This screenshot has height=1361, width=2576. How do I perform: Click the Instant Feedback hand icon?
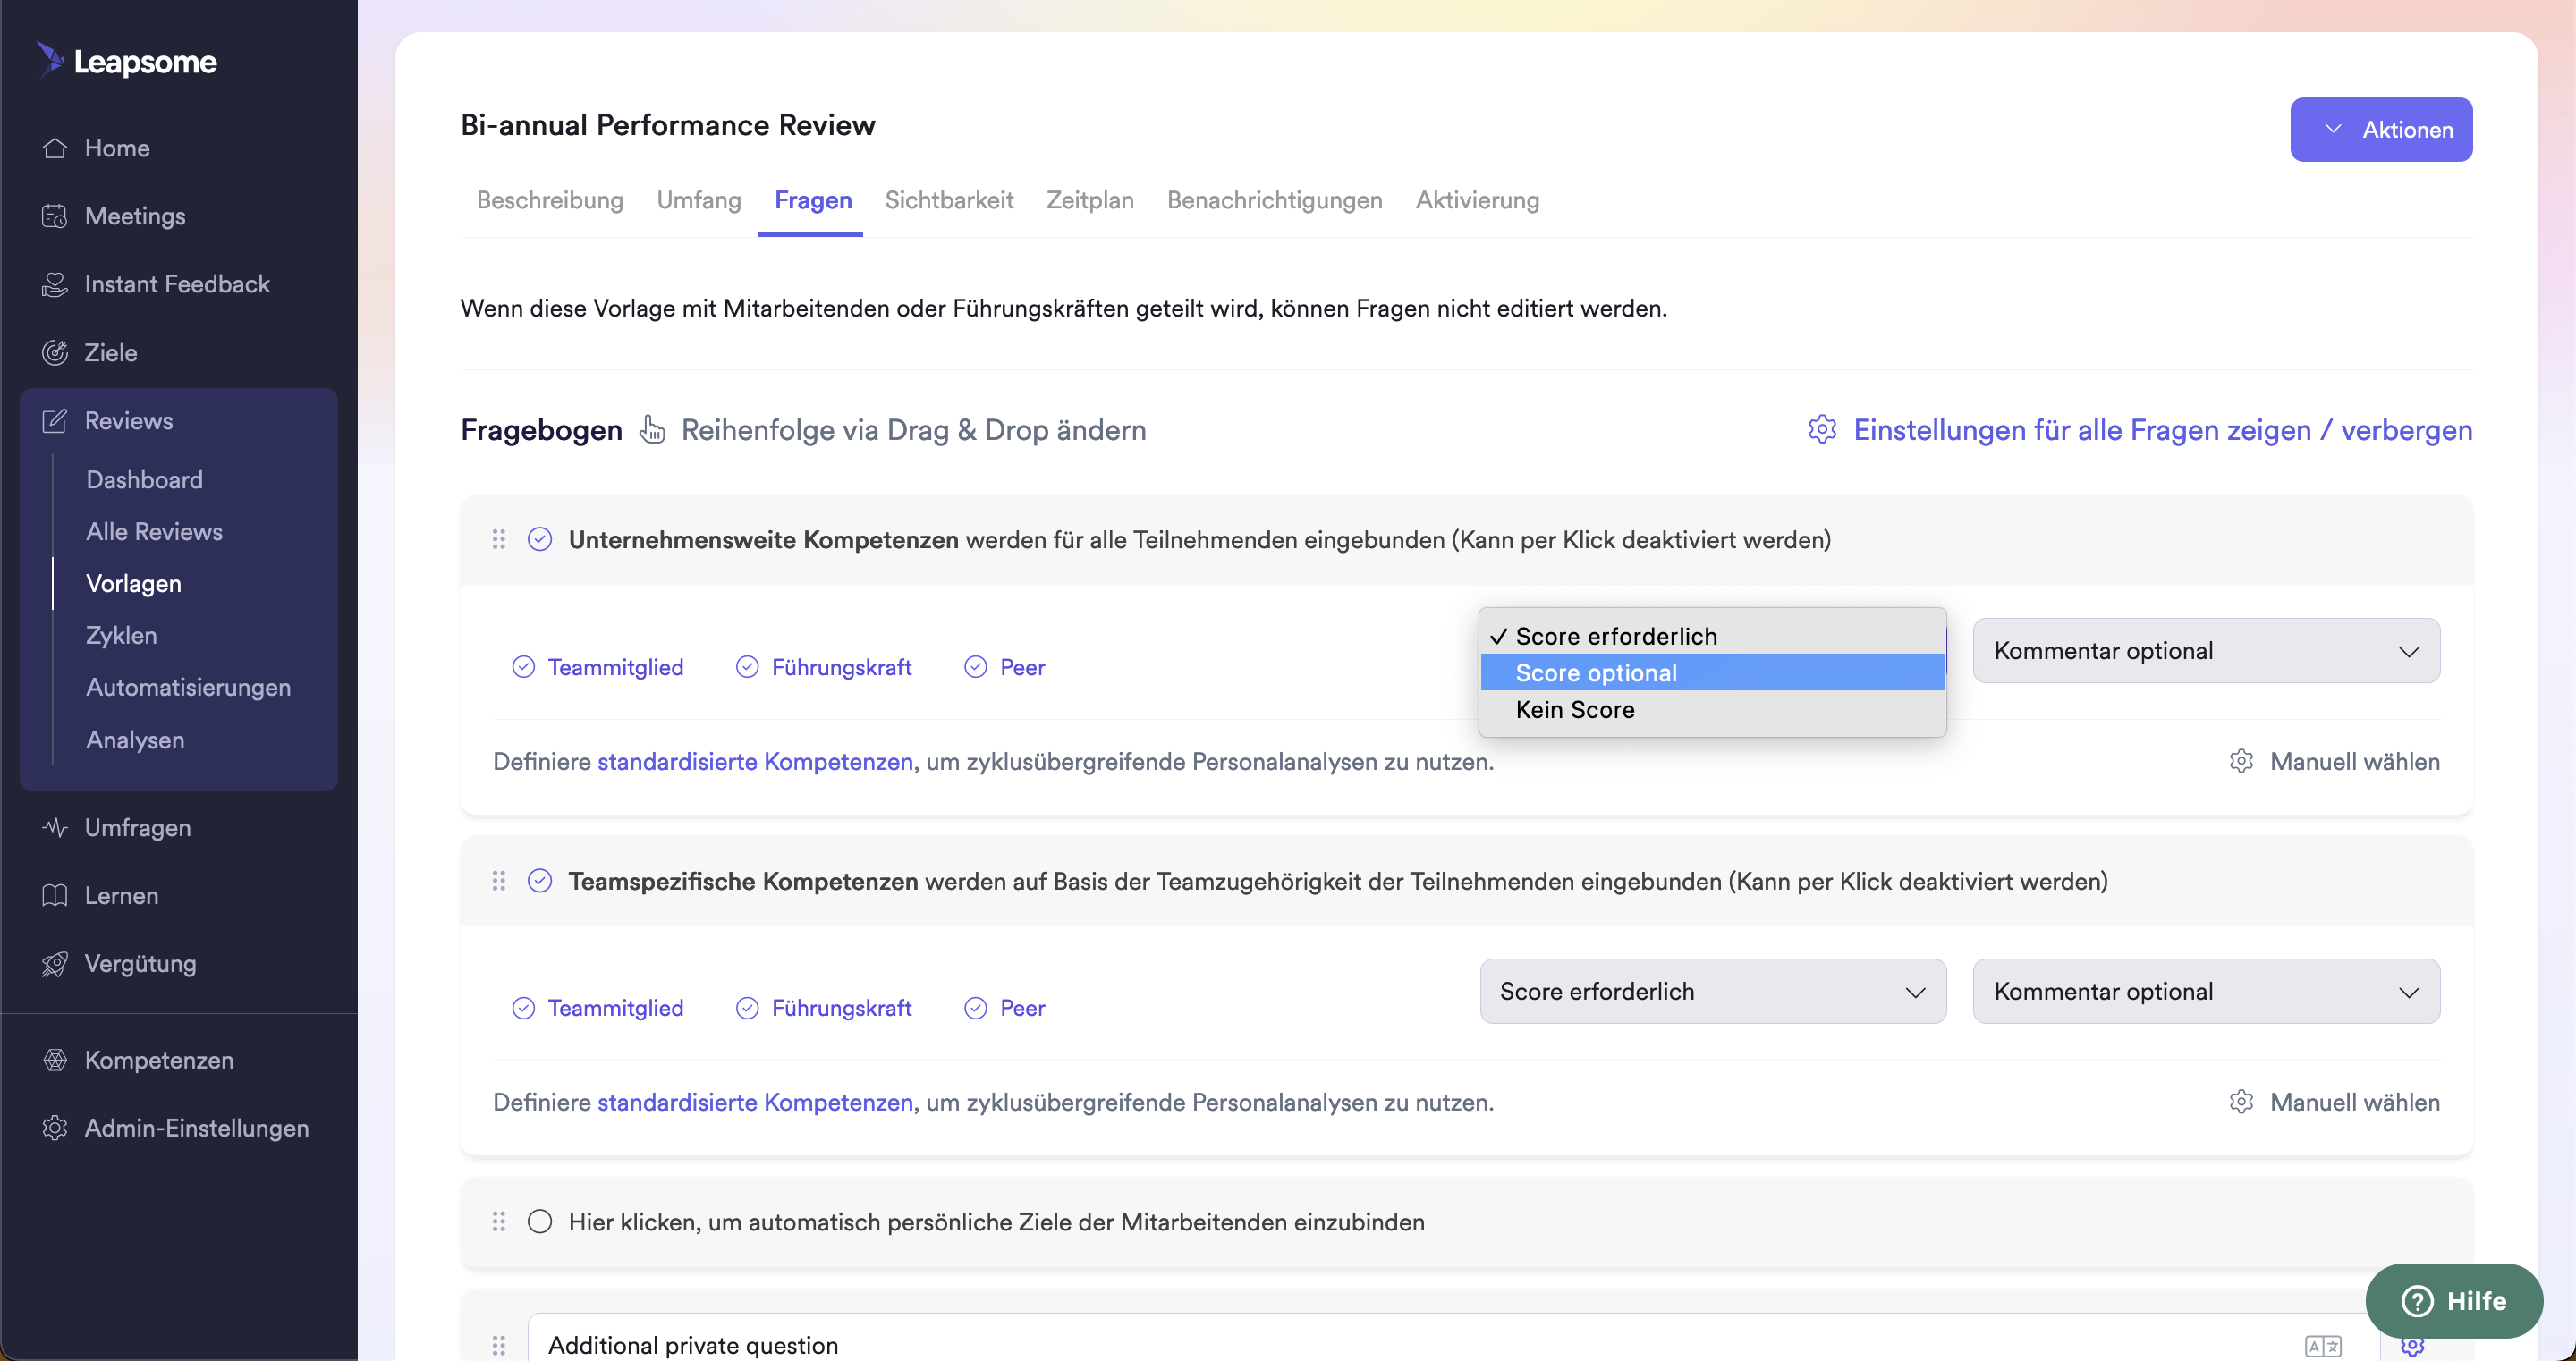pyautogui.click(x=55, y=284)
